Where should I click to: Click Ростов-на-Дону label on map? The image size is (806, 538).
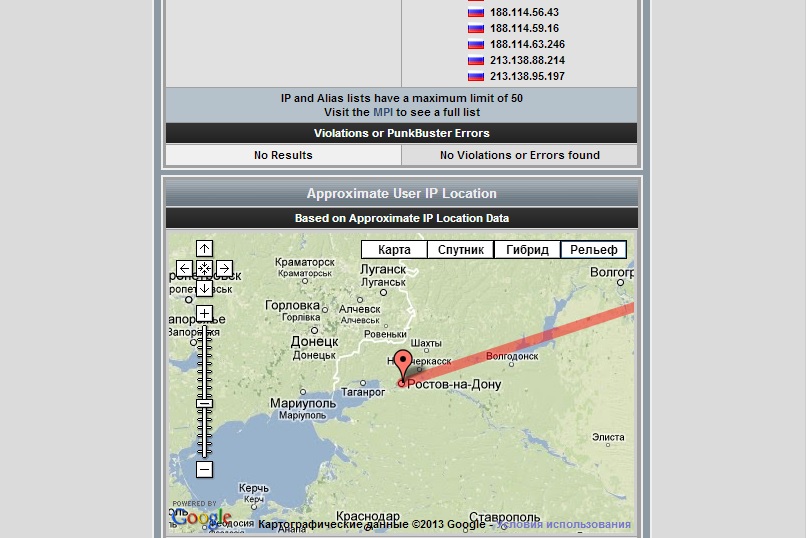click(x=454, y=384)
